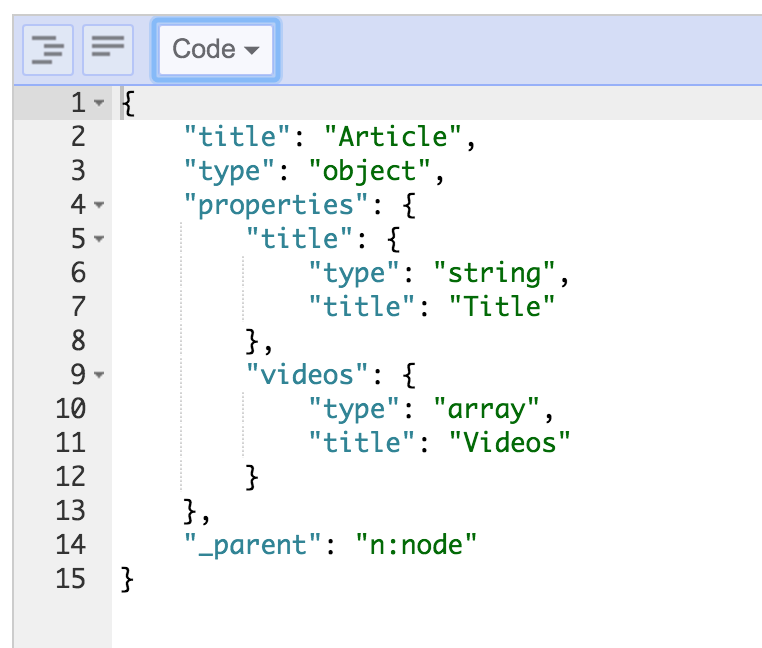Click the "array" type value
The height and width of the screenshot is (648, 762).
pyautogui.click(x=493, y=408)
